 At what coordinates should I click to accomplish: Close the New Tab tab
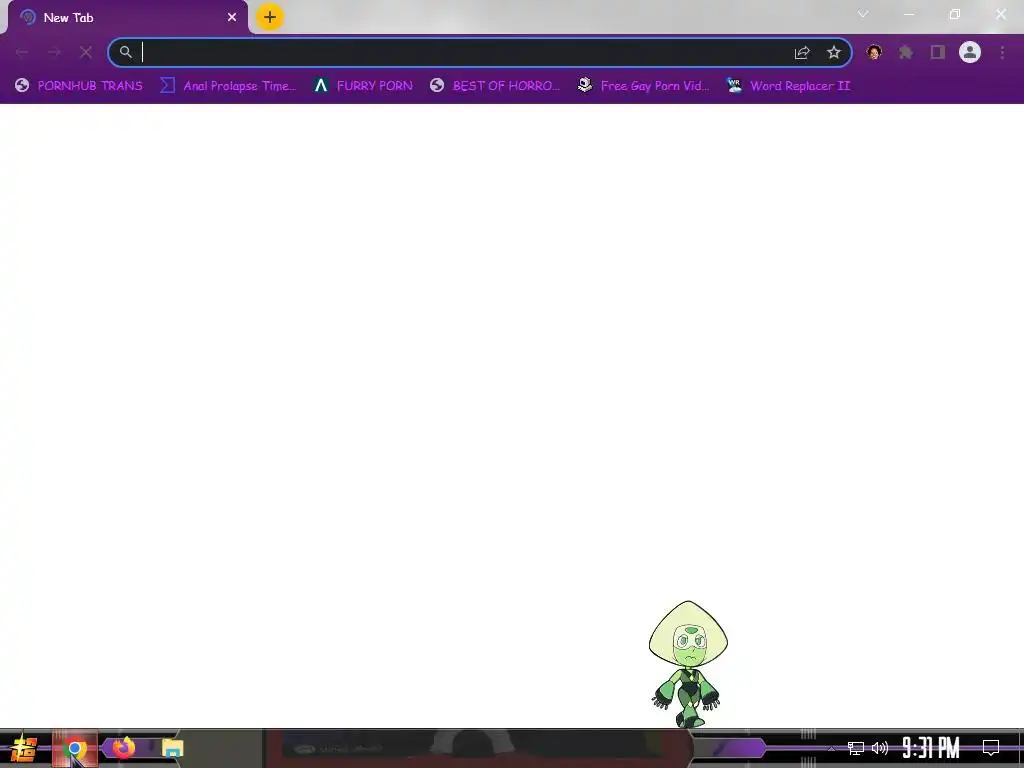[232, 17]
